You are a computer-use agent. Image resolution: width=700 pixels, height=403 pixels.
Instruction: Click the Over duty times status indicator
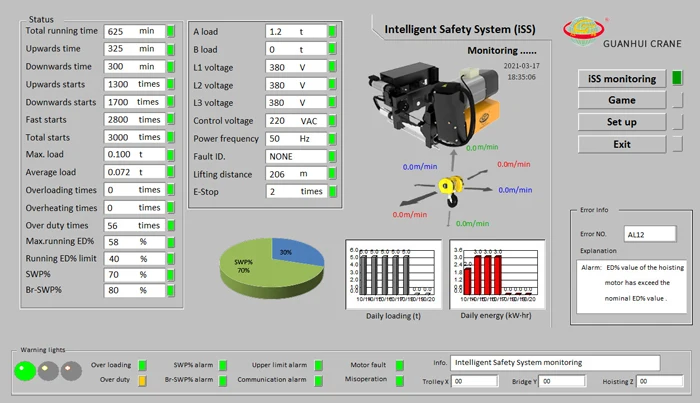click(x=171, y=225)
